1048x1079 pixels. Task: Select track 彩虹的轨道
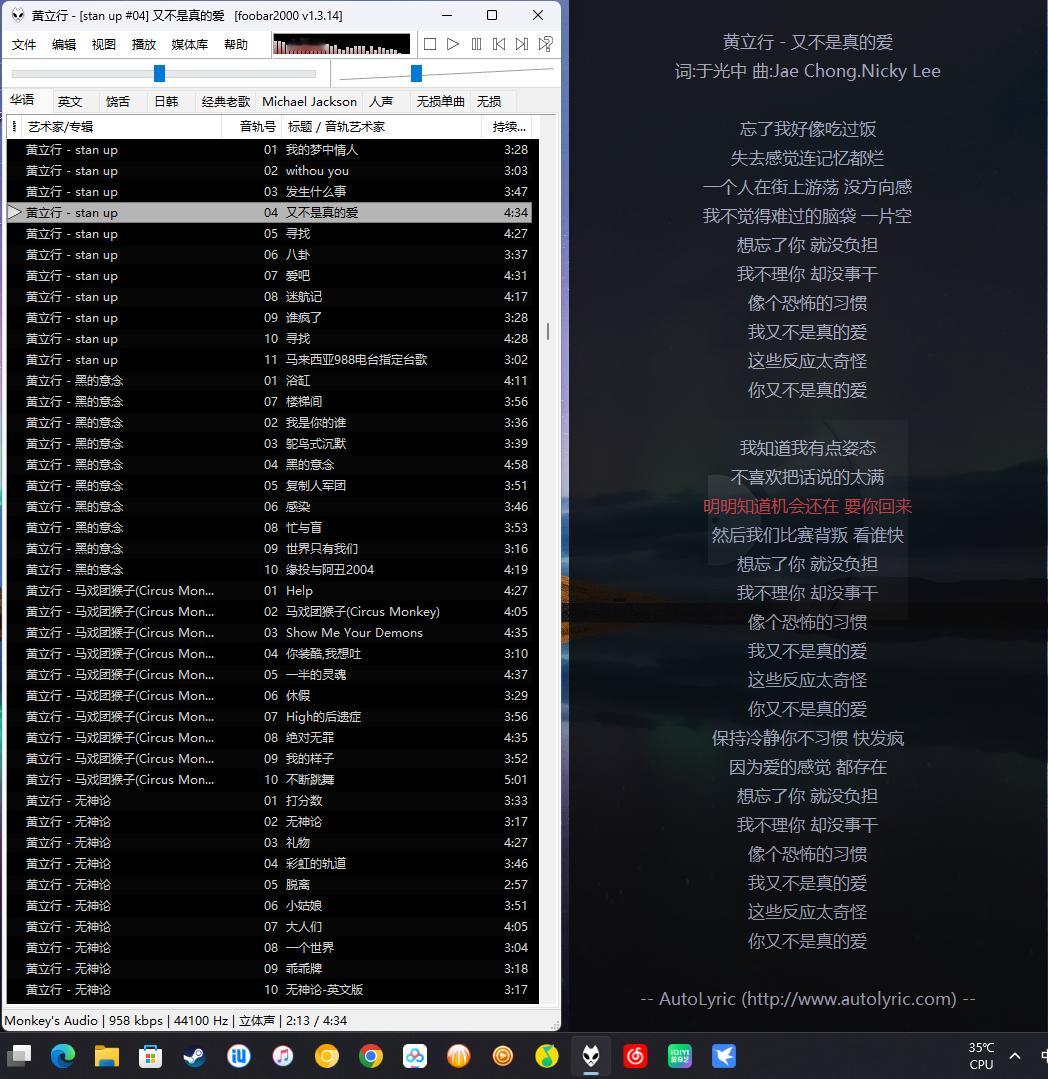269,864
